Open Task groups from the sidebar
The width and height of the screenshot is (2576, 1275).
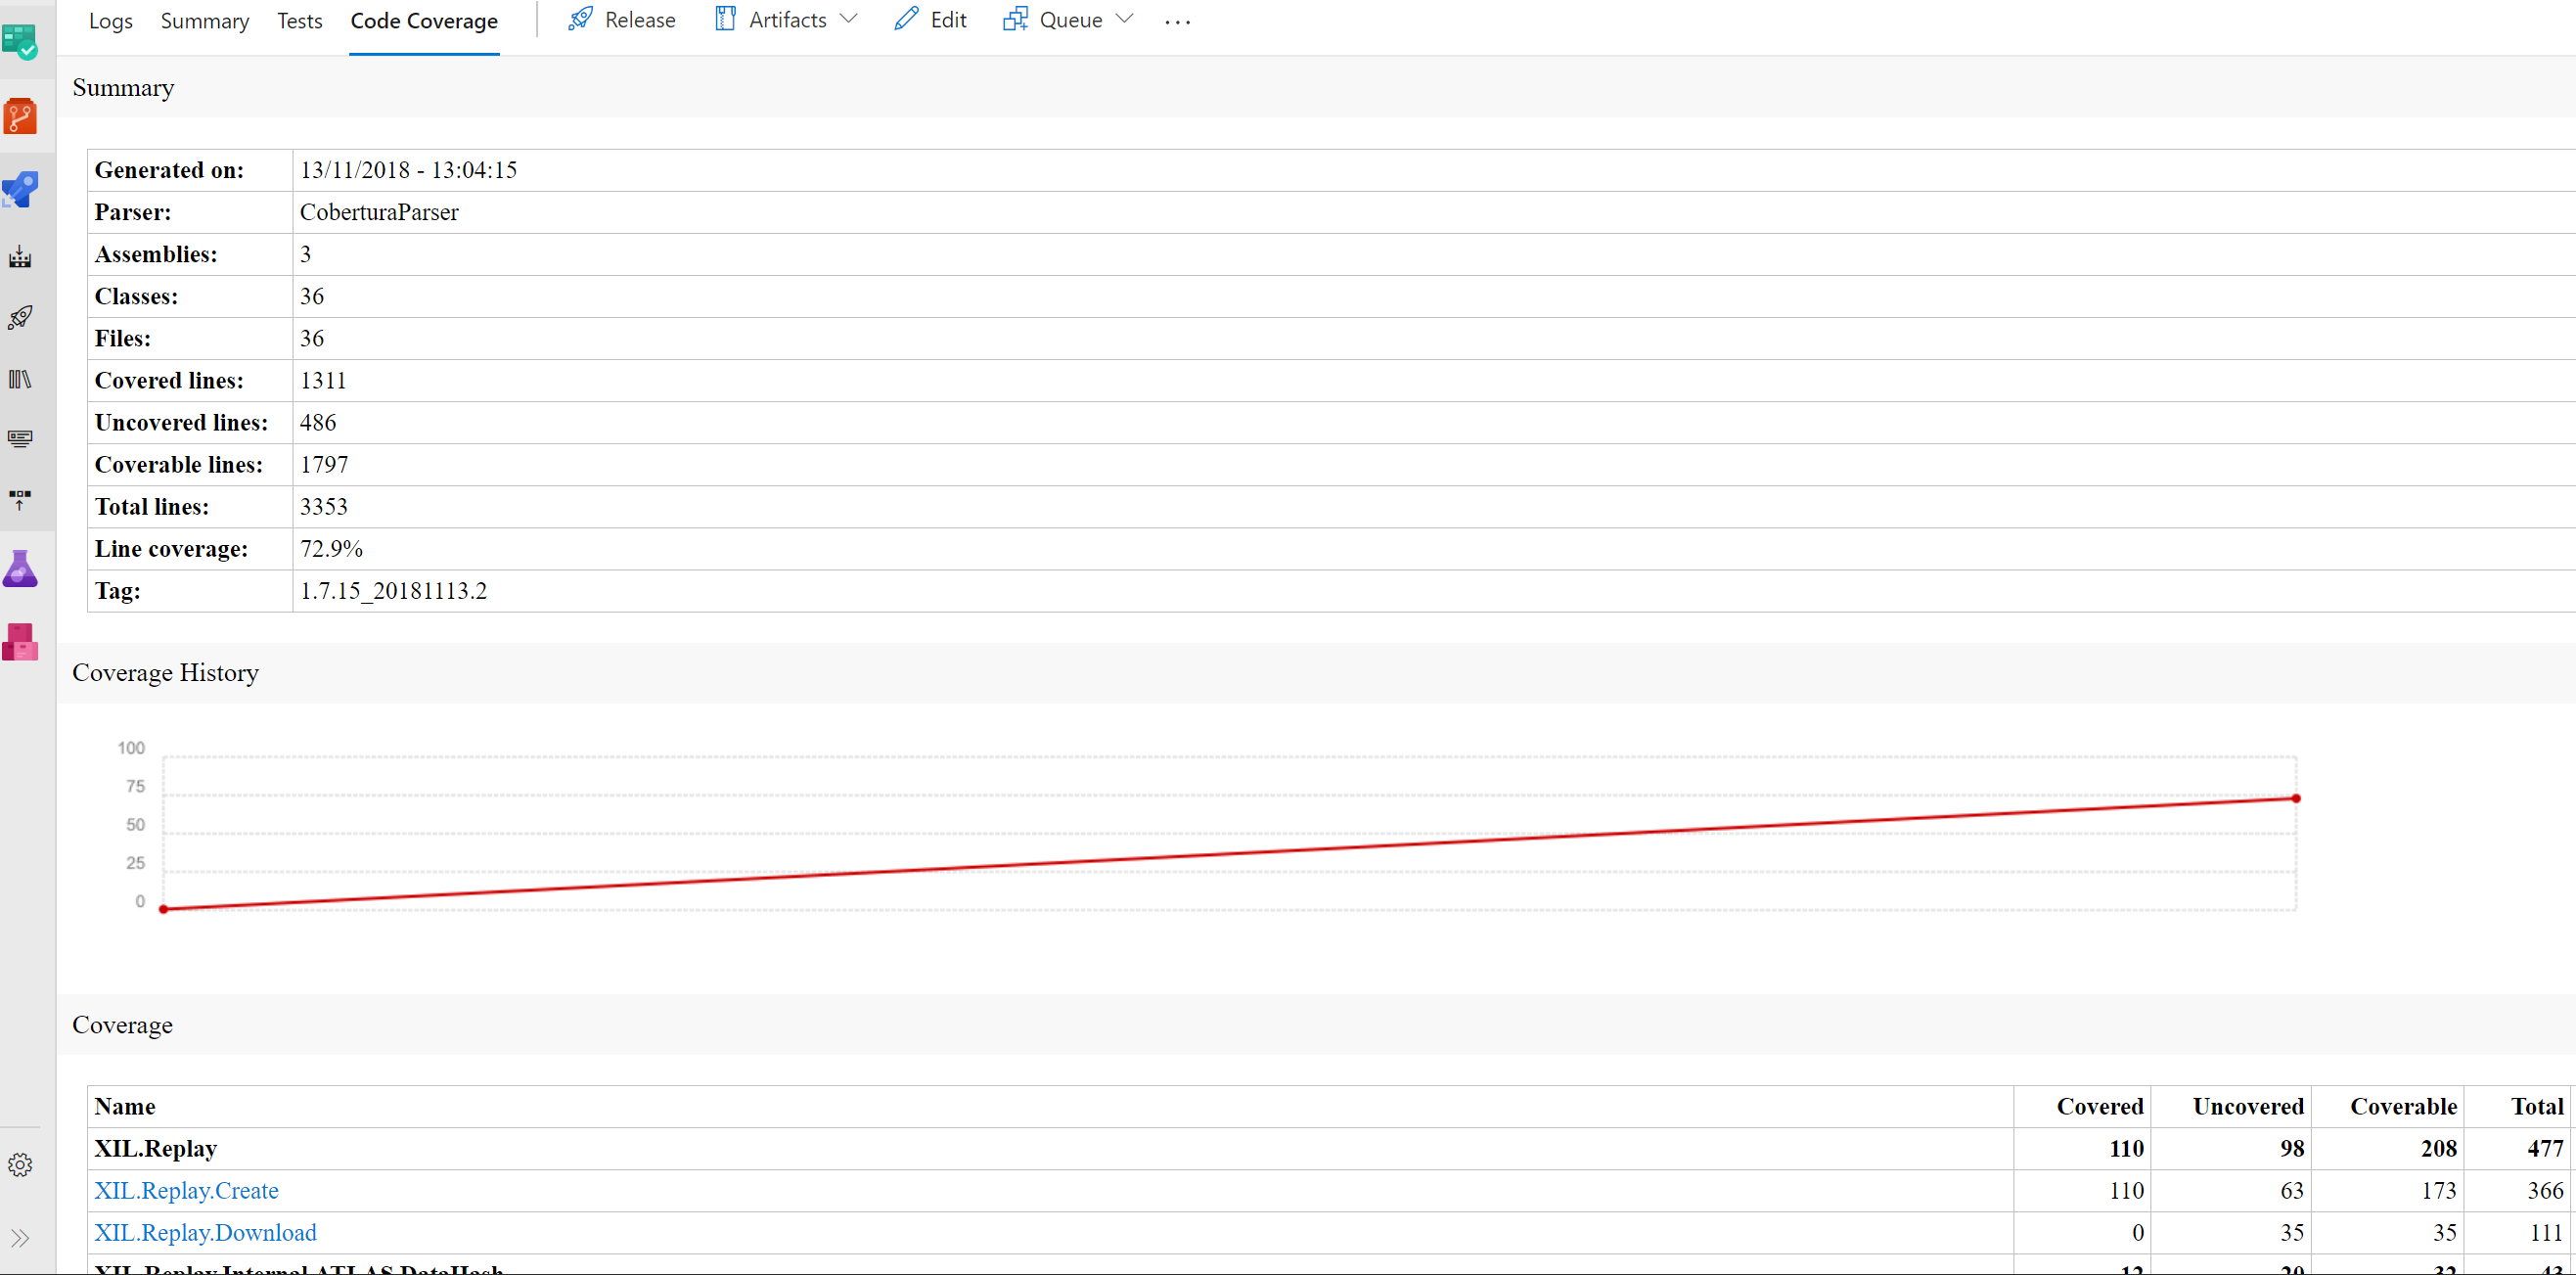21,438
